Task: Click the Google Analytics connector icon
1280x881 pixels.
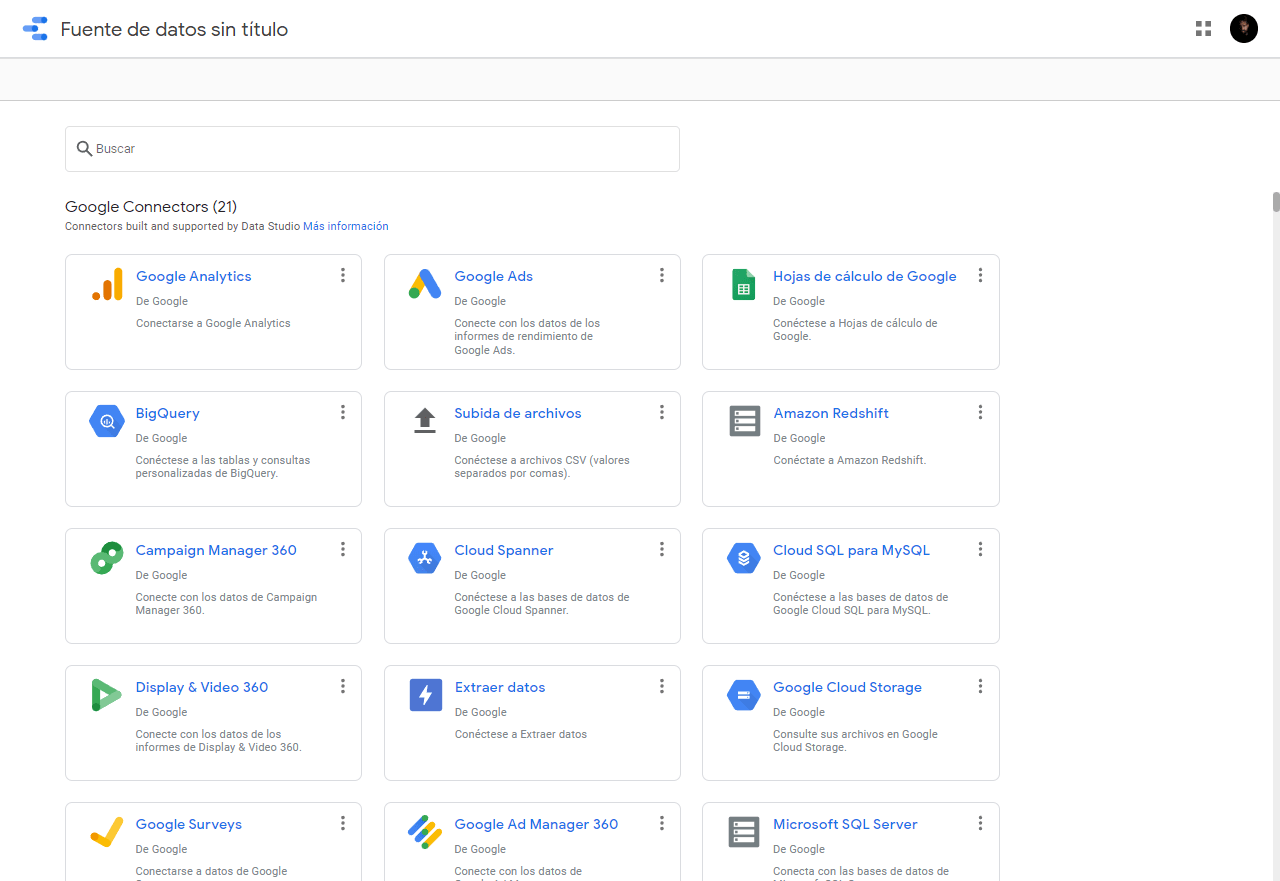Action: [x=107, y=284]
